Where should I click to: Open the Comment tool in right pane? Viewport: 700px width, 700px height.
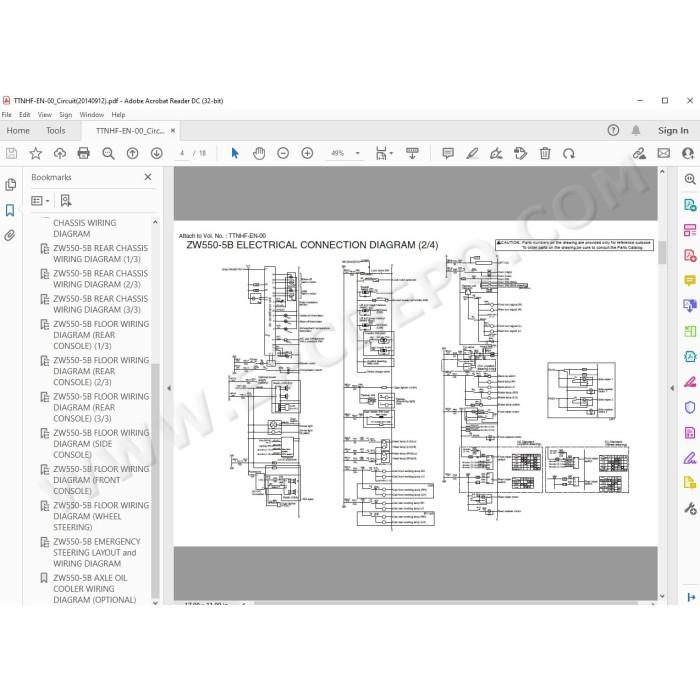point(690,281)
